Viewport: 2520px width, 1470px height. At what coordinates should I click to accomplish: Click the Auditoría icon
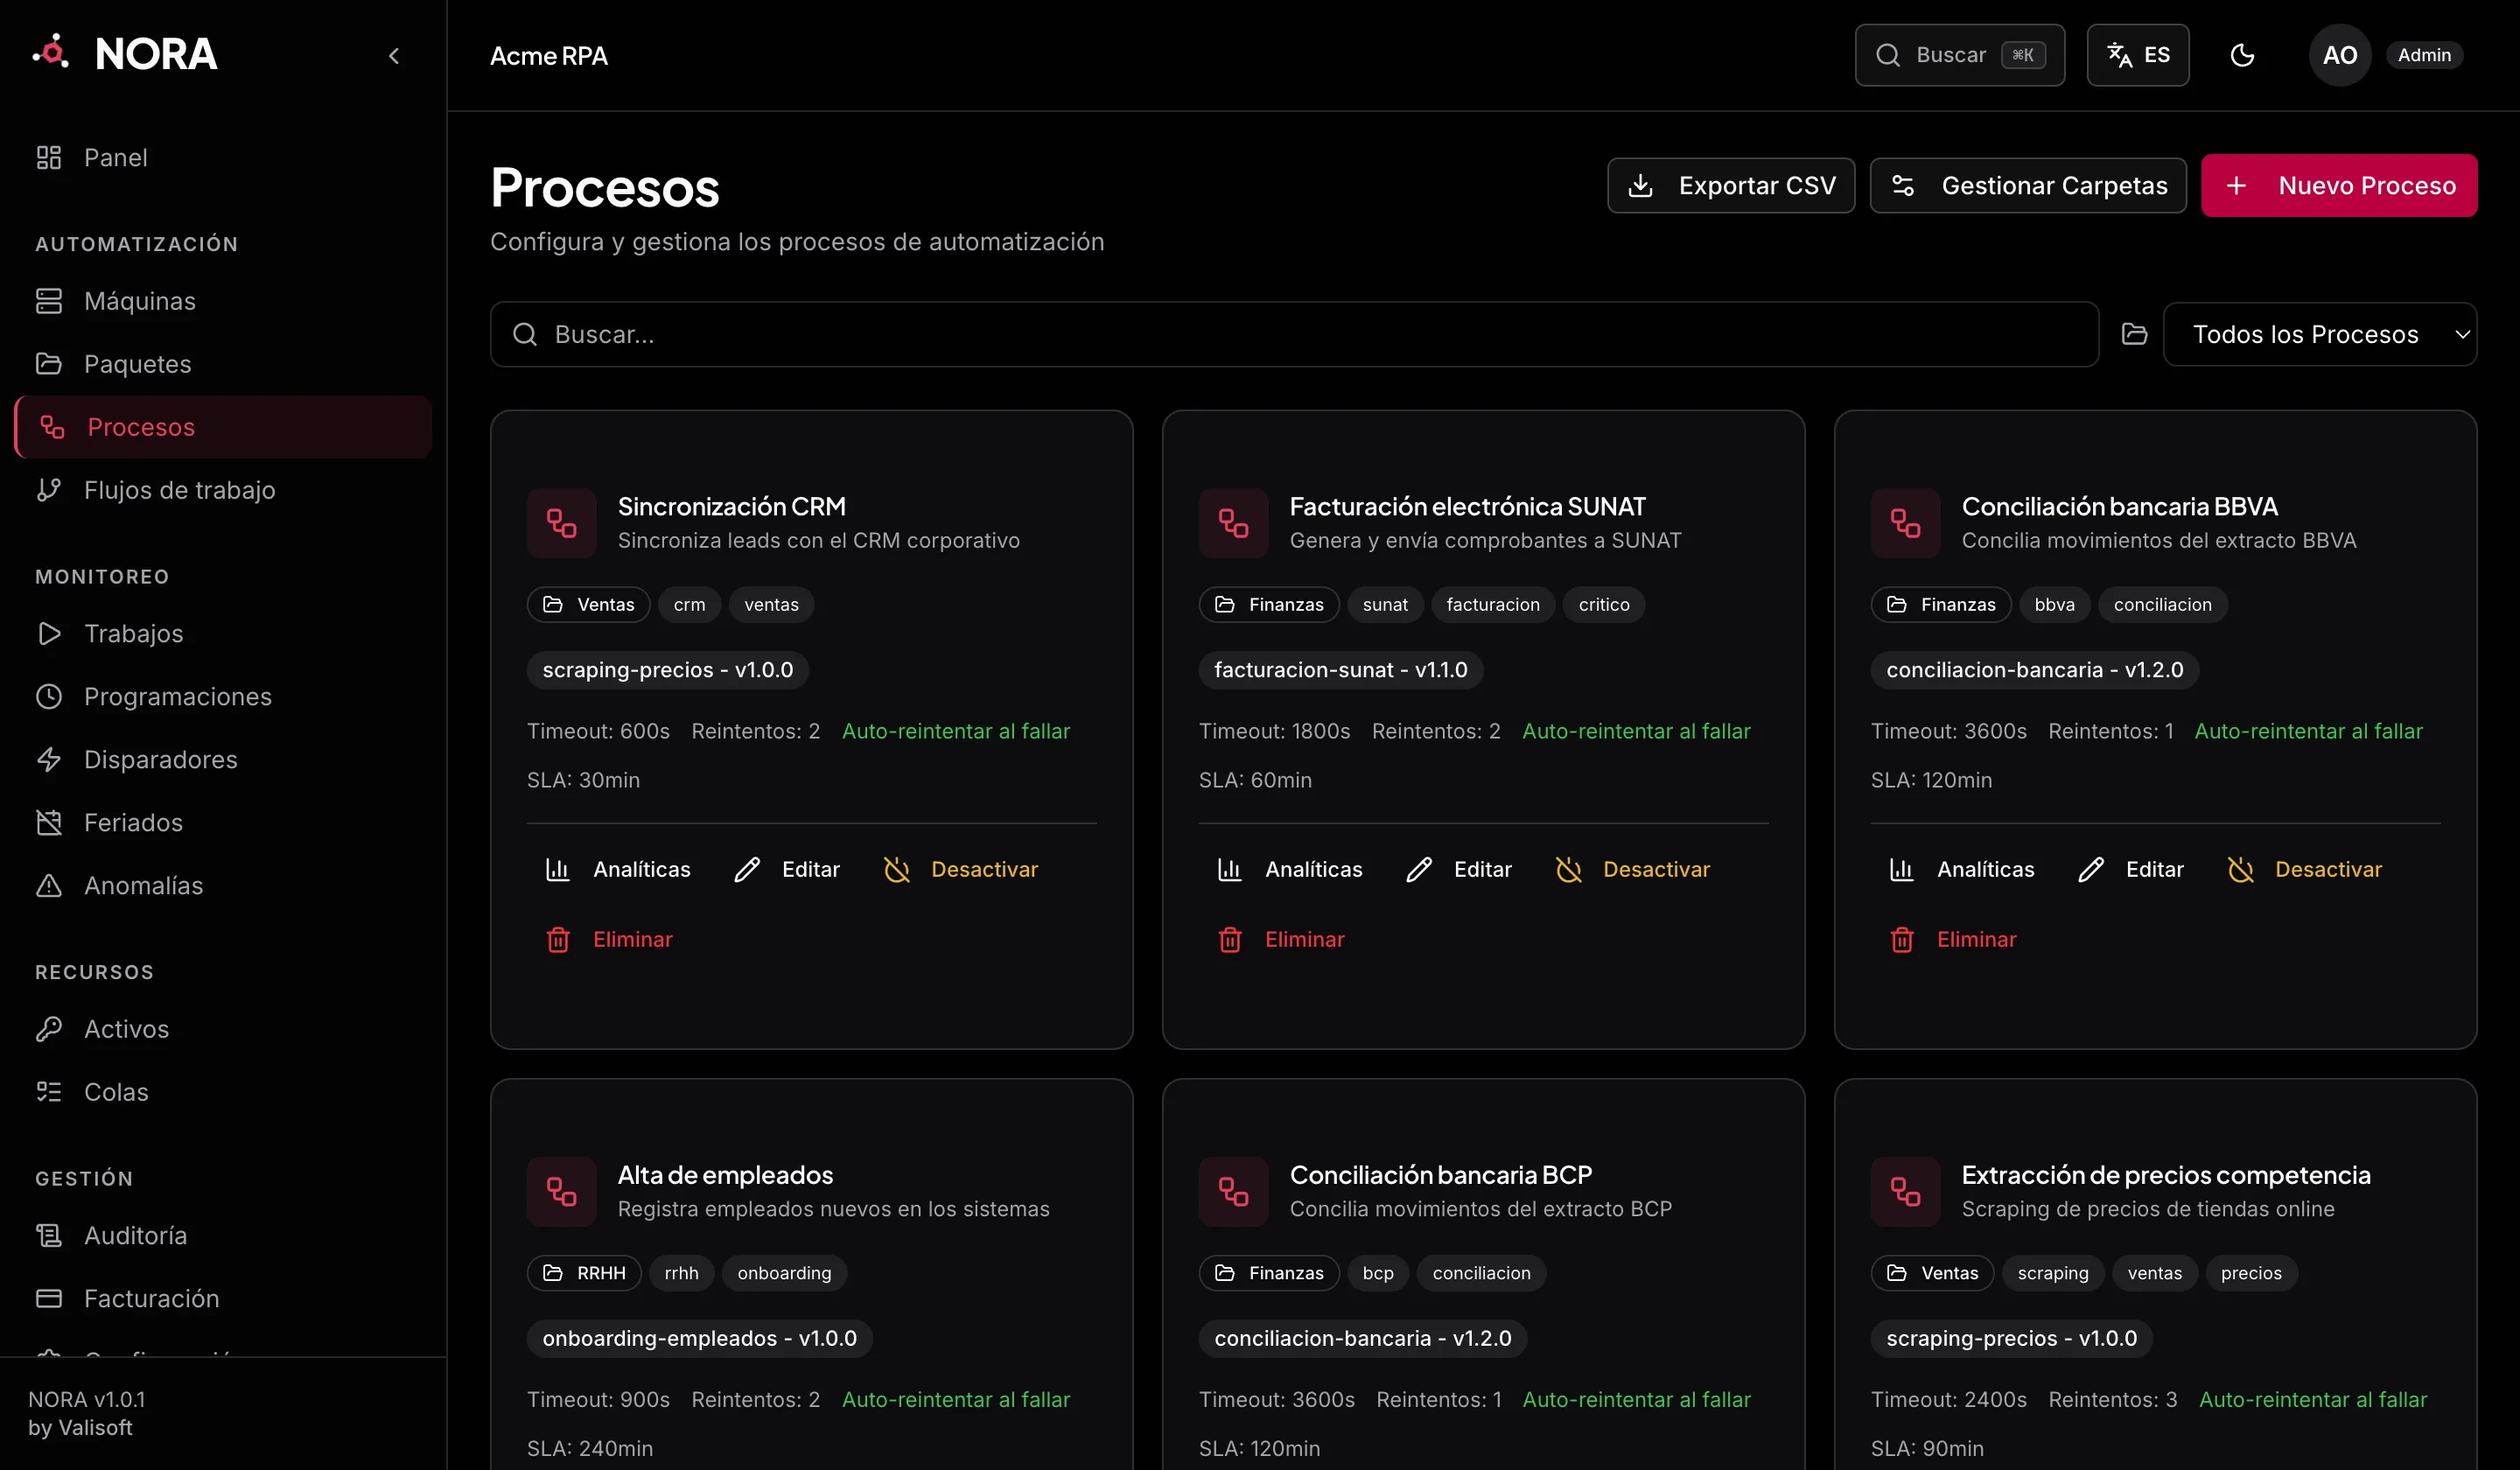[49, 1235]
